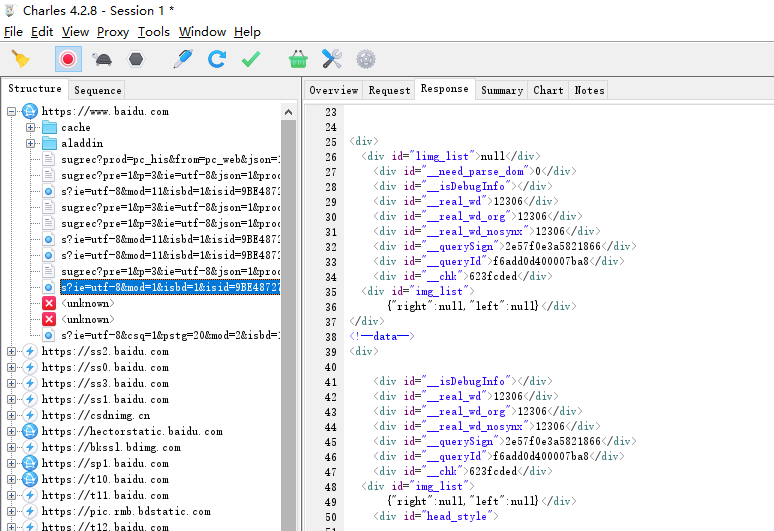774x531 pixels.
Task: Expand the https://t11.baidu.com host
Action: [11, 495]
